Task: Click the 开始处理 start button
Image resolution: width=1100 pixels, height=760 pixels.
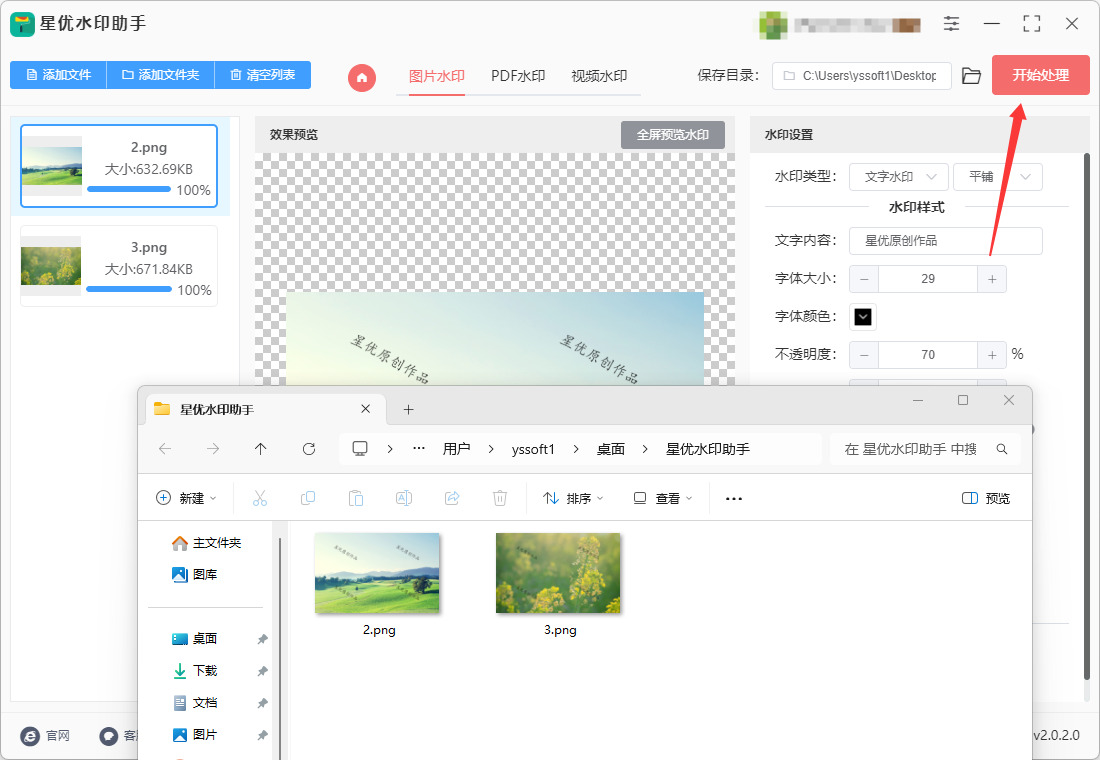Action: click(x=1040, y=75)
